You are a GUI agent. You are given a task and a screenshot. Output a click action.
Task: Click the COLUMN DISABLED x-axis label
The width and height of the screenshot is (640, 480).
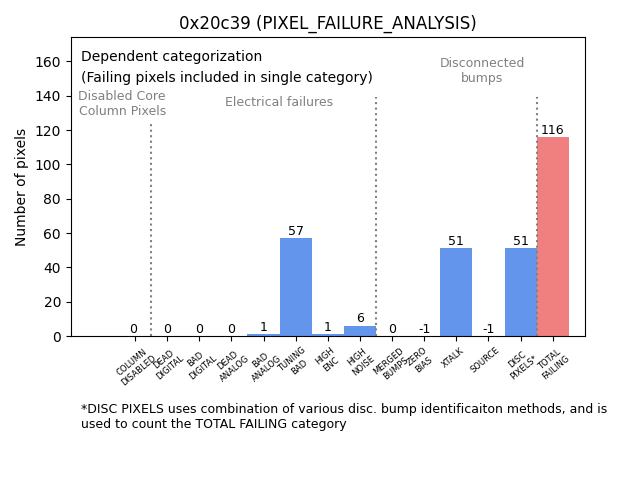[x=136, y=366]
